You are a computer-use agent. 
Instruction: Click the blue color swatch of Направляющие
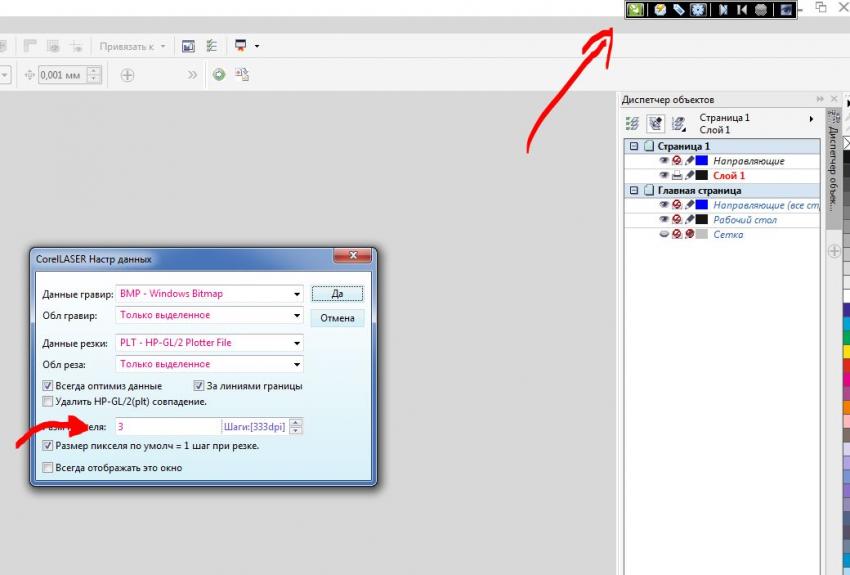pos(702,160)
